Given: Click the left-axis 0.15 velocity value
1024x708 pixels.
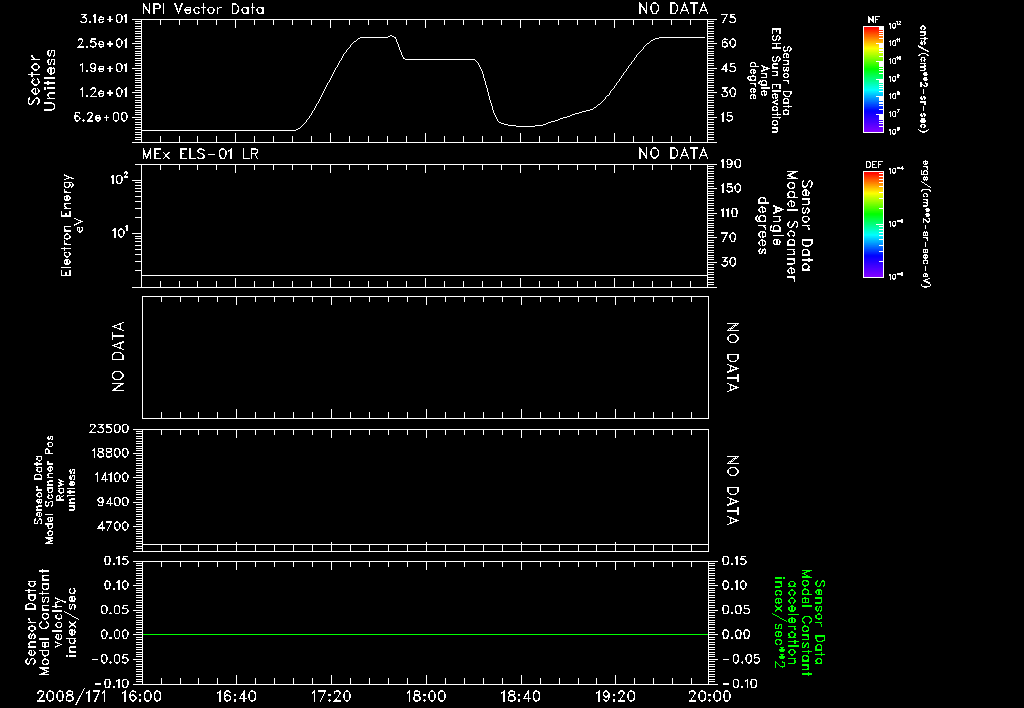Looking at the screenshot, I should pos(116,561).
